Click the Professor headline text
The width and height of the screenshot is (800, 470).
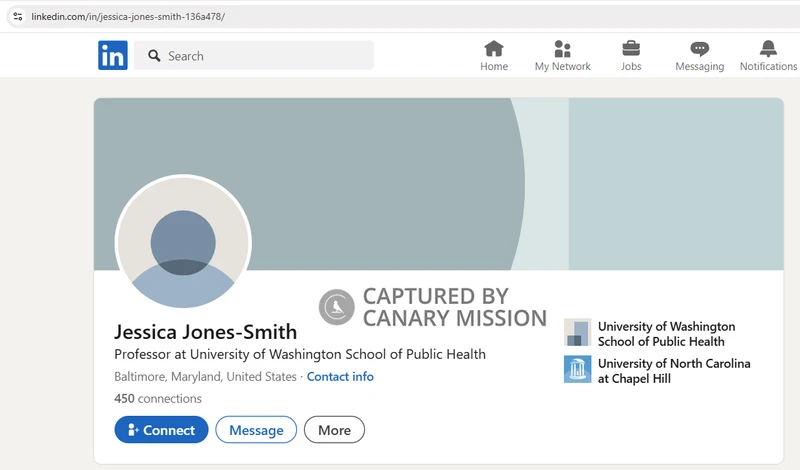pyautogui.click(x=300, y=354)
